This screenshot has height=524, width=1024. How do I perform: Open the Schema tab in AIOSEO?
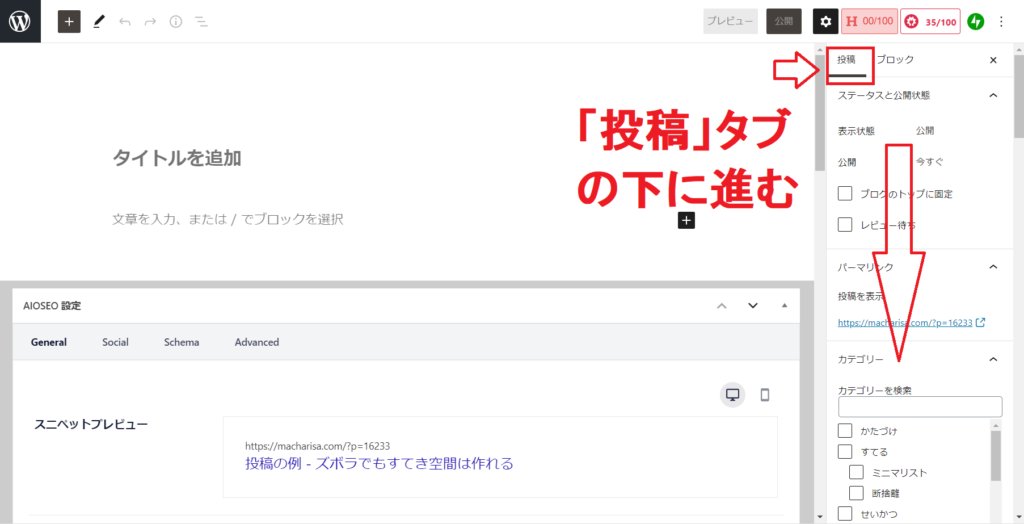pyautogui.click(x=181, y=342)
